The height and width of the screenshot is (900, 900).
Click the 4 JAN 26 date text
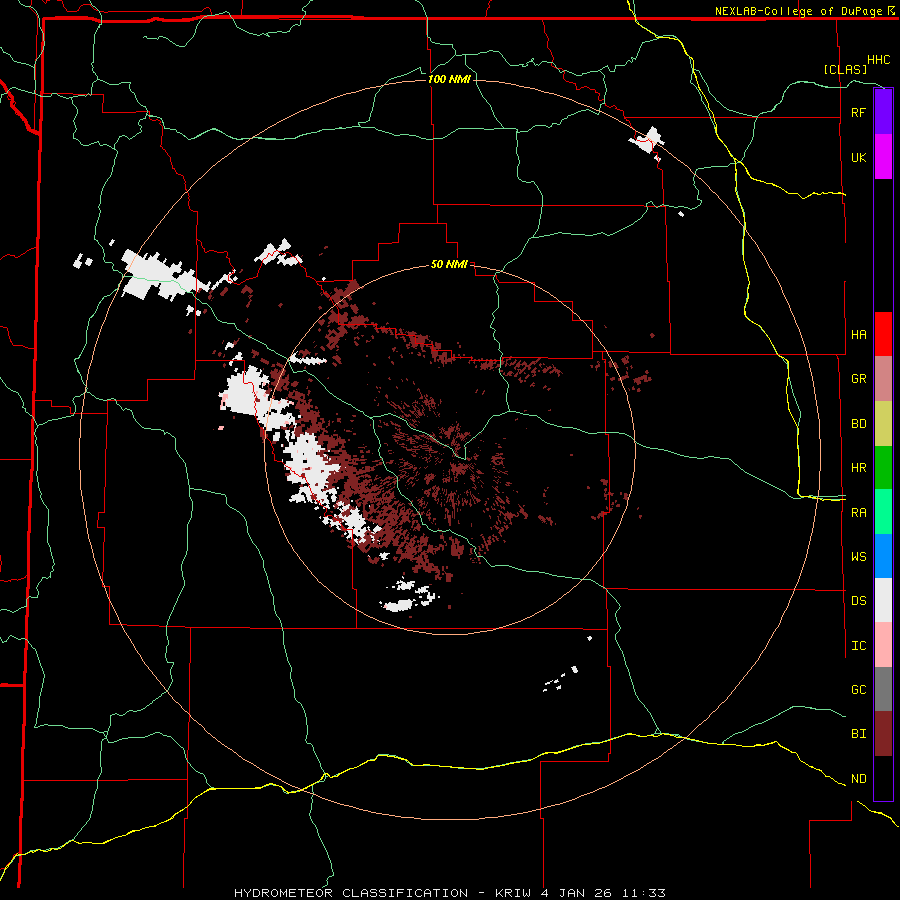(x=576, y=893)
